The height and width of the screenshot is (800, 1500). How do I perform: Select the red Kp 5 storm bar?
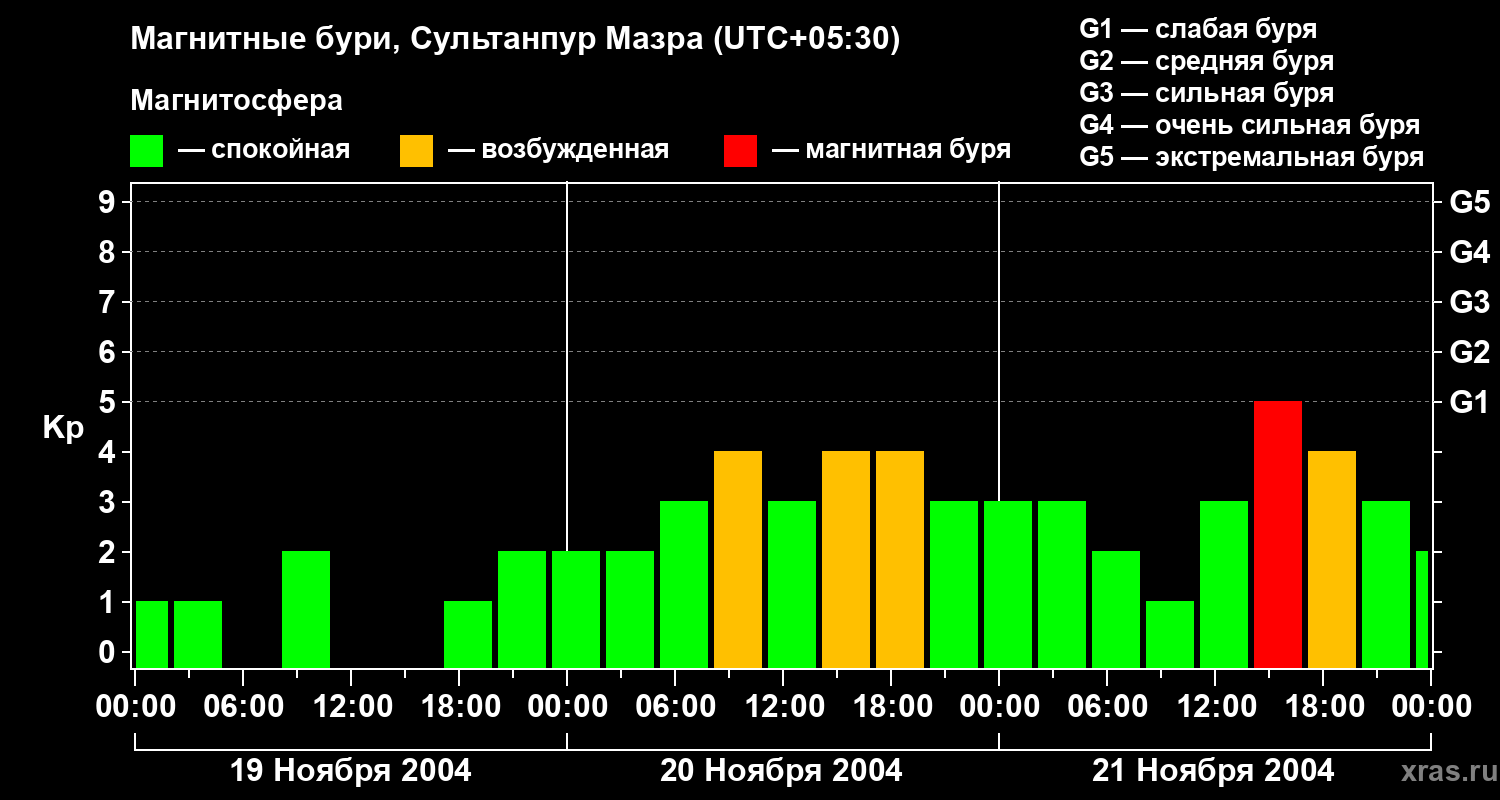(x=1278, y=534)
